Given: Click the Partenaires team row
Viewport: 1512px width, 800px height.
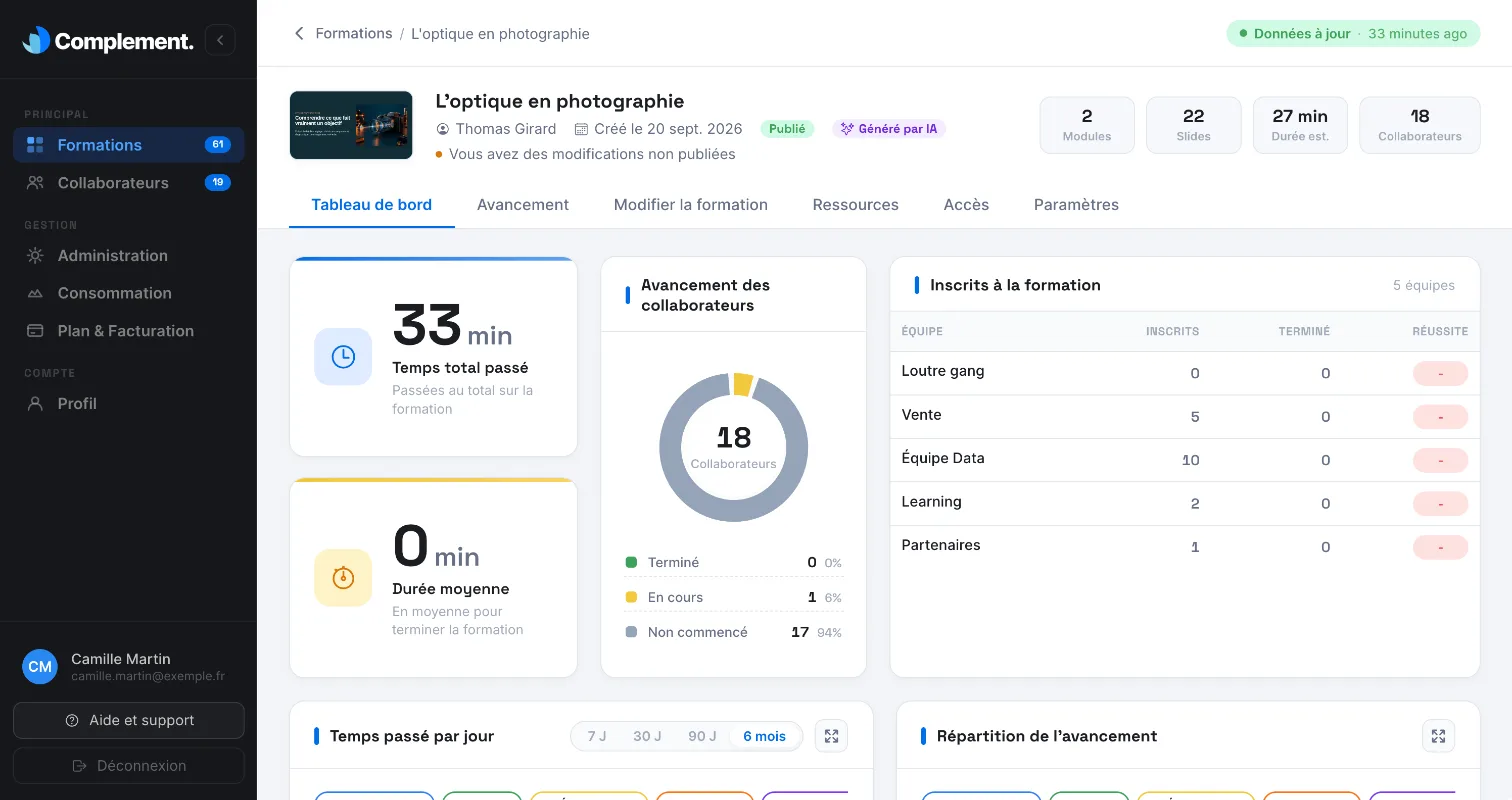Looking at the screenshot, I should (x=1185, y=547).
